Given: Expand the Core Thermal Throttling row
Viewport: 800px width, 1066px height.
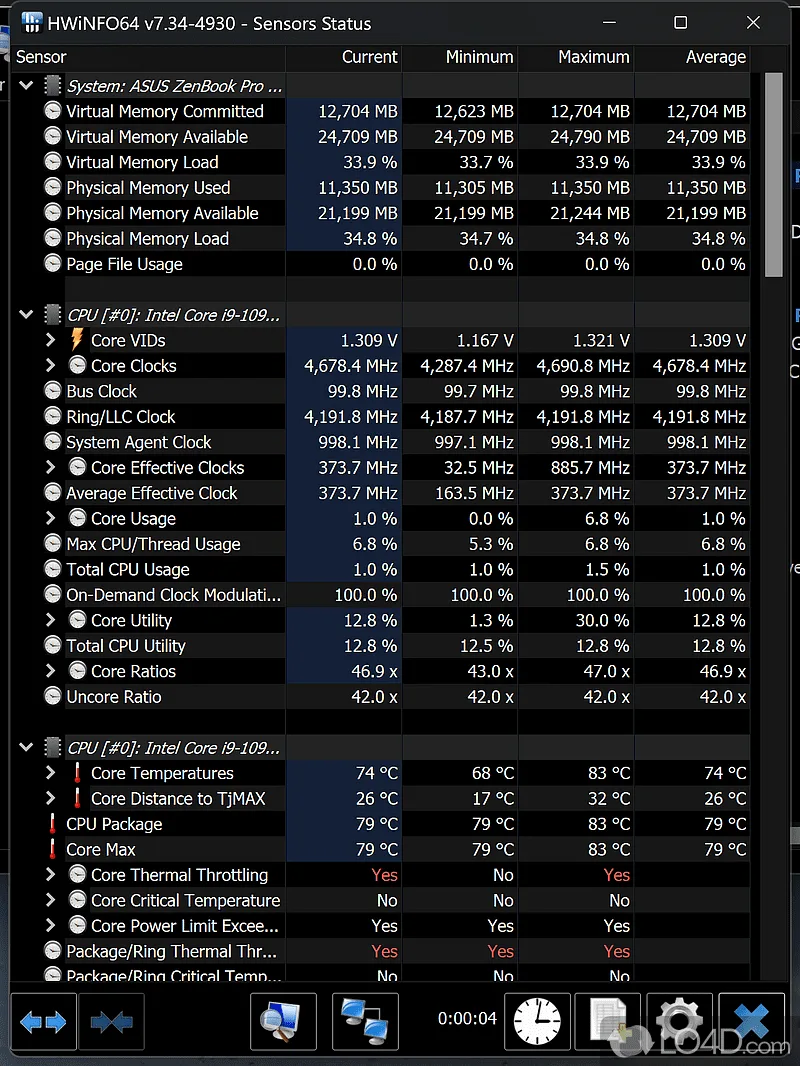Looking at the screenshot, I should click(x=51, y=875).
